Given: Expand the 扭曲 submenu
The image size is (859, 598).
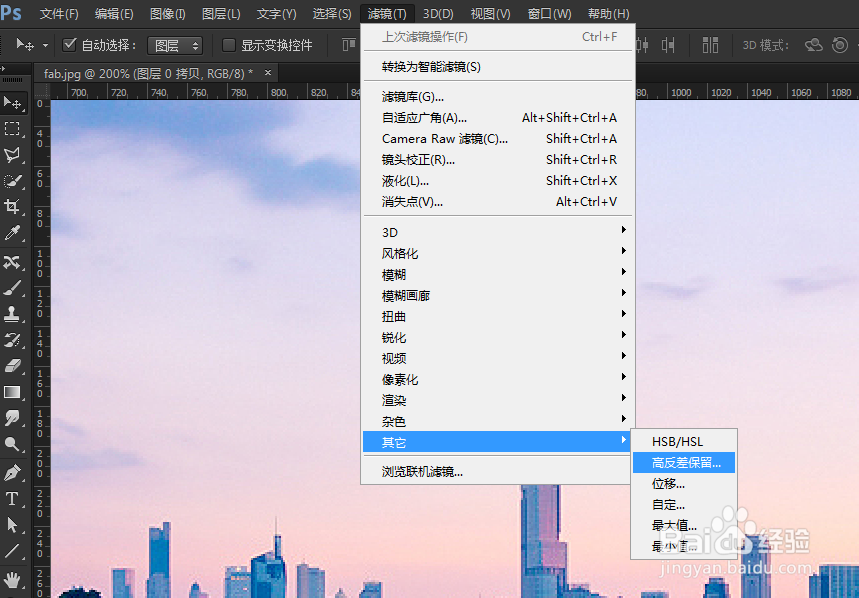Looking at the screenshot, I should click(x=497, y=316).
